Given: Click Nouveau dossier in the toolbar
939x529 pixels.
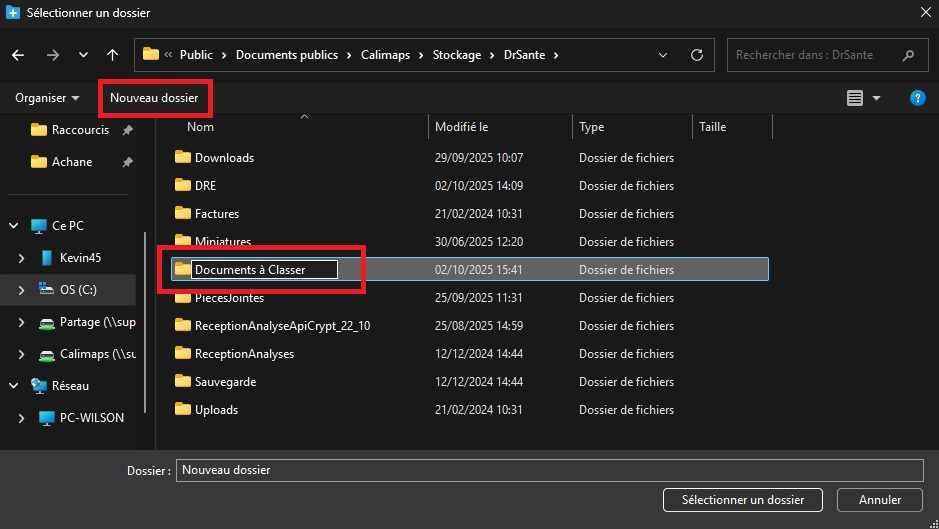Looking at the screenshot, I should click(154, 98).
